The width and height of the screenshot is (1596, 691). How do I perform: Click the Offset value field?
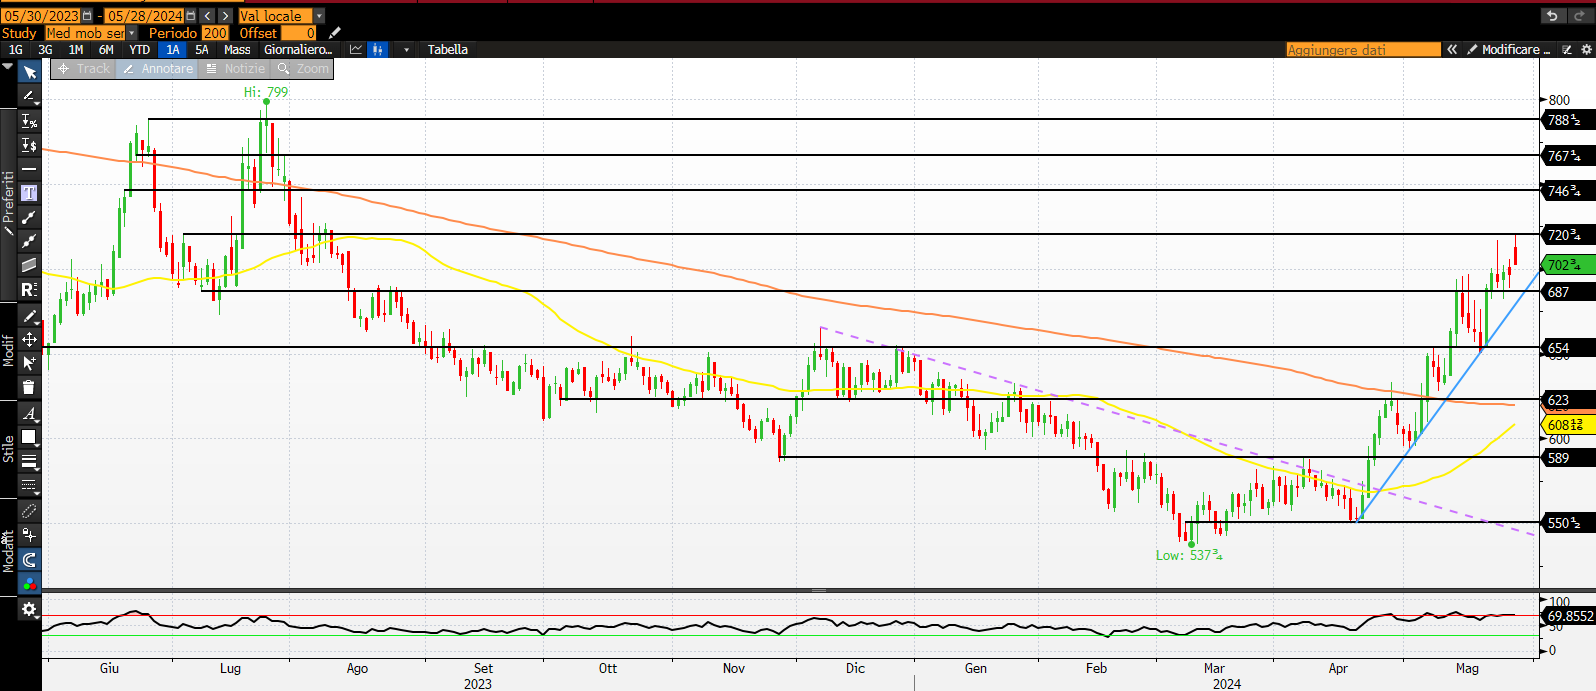point(299,33)
